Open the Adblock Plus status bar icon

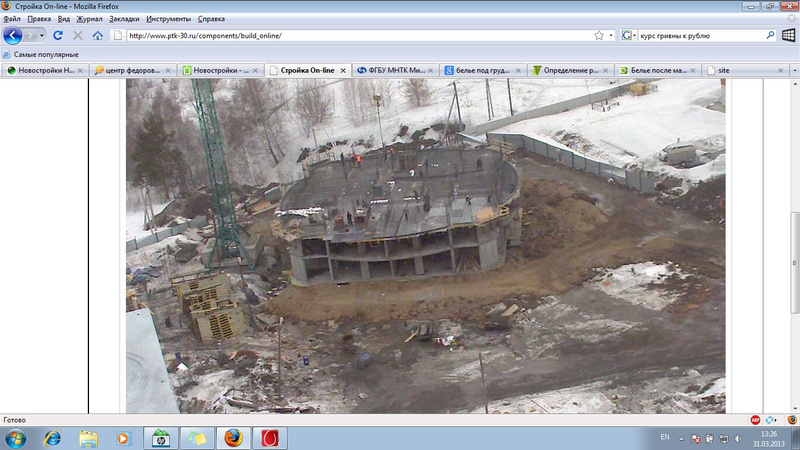point(755,420)
